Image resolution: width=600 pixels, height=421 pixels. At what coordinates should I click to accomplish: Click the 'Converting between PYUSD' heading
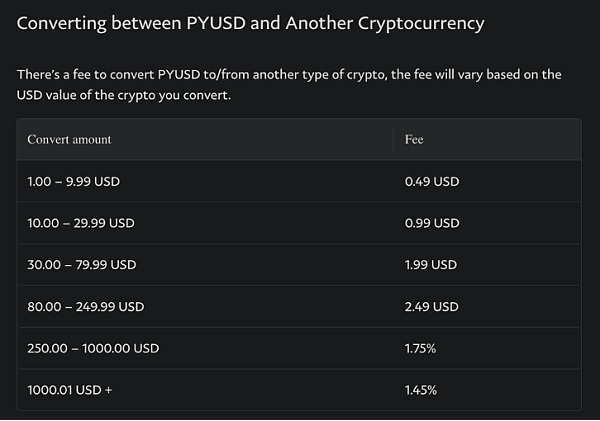pos(250,23)
